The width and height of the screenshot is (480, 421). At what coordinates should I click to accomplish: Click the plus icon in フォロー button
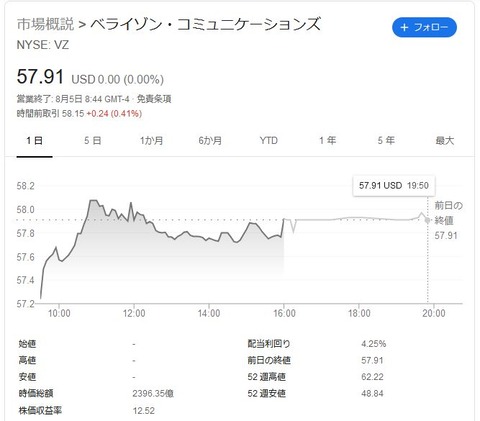tap(404, 27)
